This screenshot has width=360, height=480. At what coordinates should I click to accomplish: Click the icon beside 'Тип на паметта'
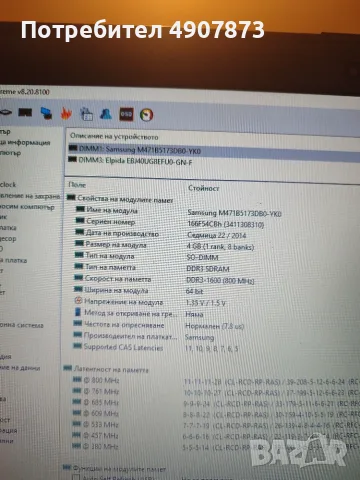tap(78, 266)
